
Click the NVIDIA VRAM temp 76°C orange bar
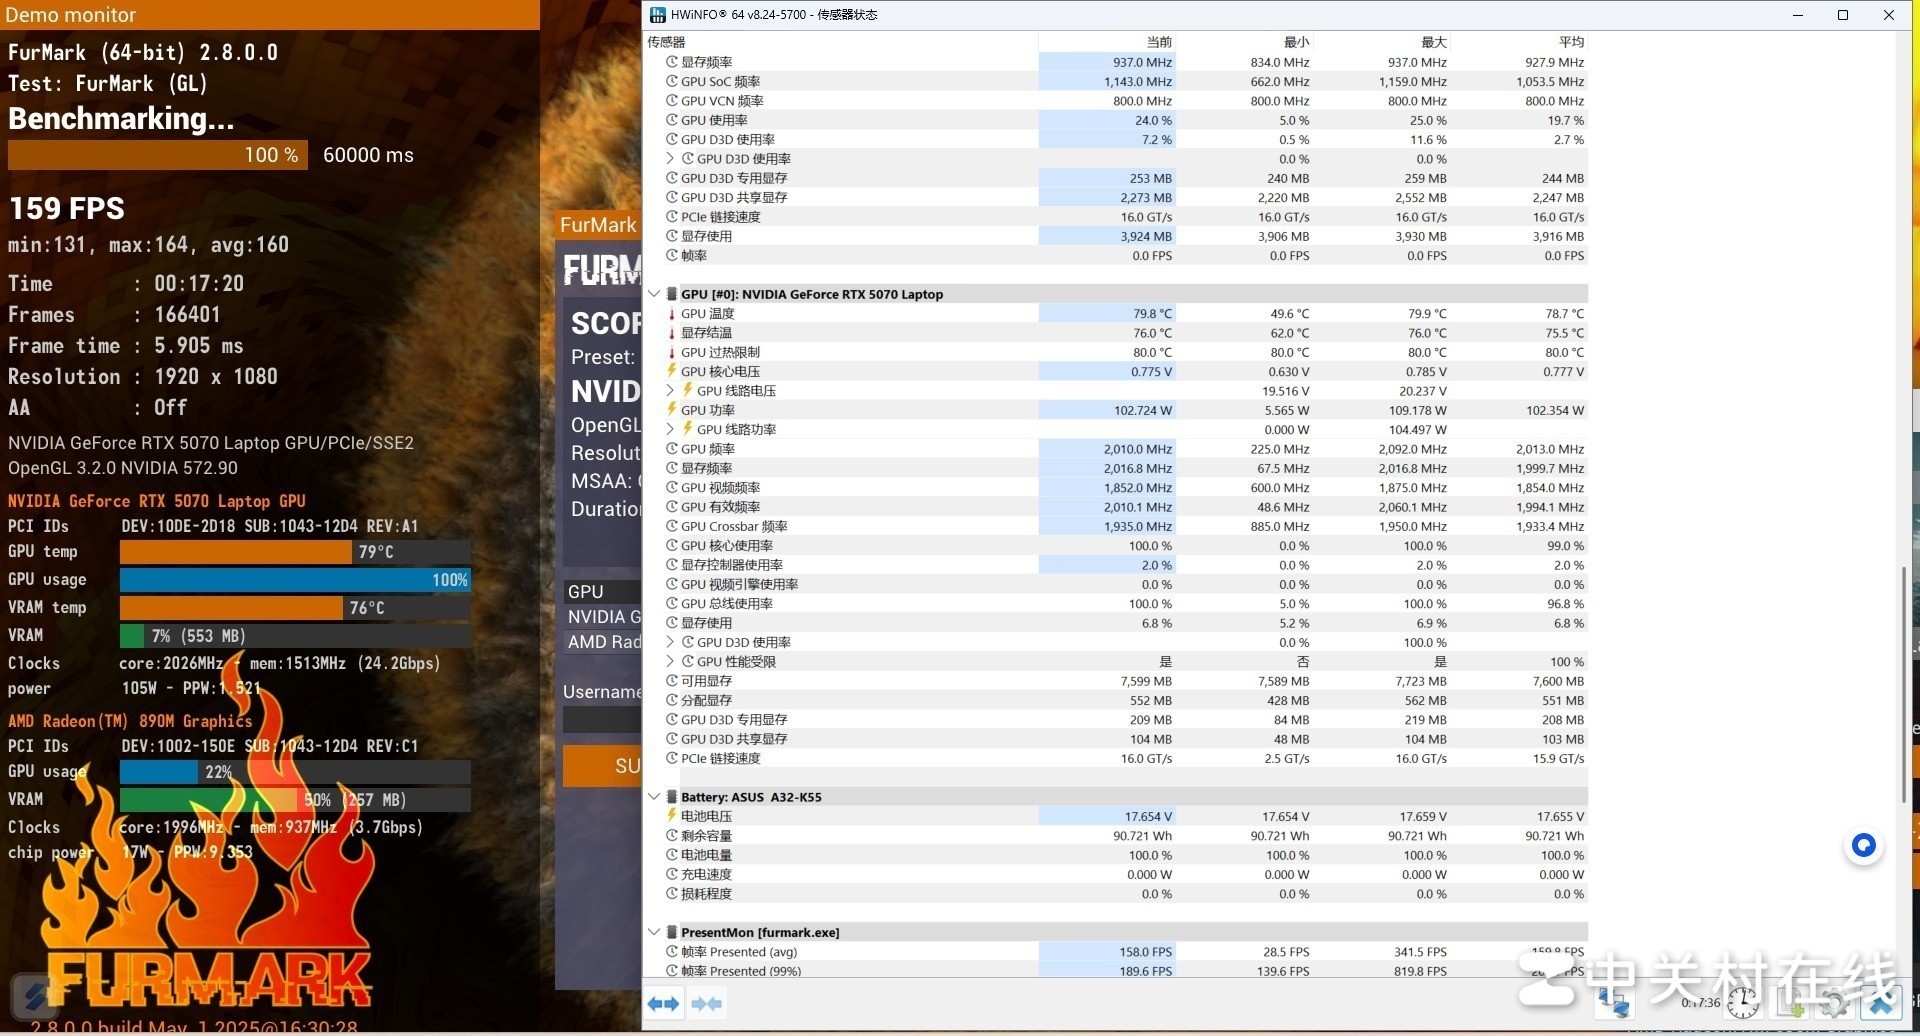[x=232, y=608]
